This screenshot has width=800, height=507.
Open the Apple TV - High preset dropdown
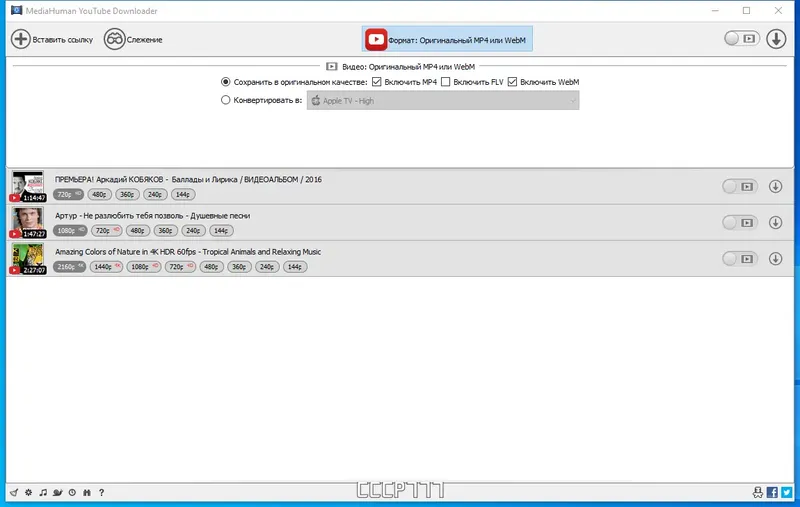pos(443,100)
